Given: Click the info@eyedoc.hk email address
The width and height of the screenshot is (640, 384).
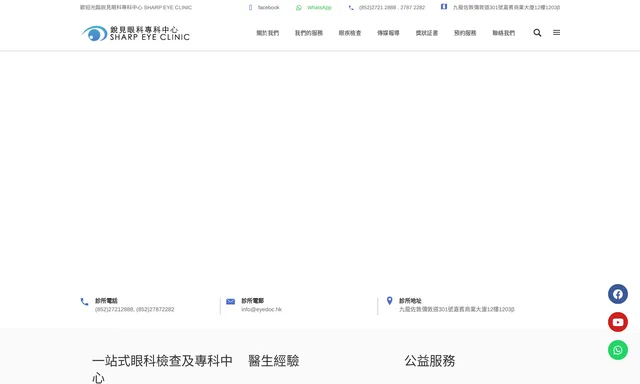Looking at the screenshot, I should [x=262, y=309].
